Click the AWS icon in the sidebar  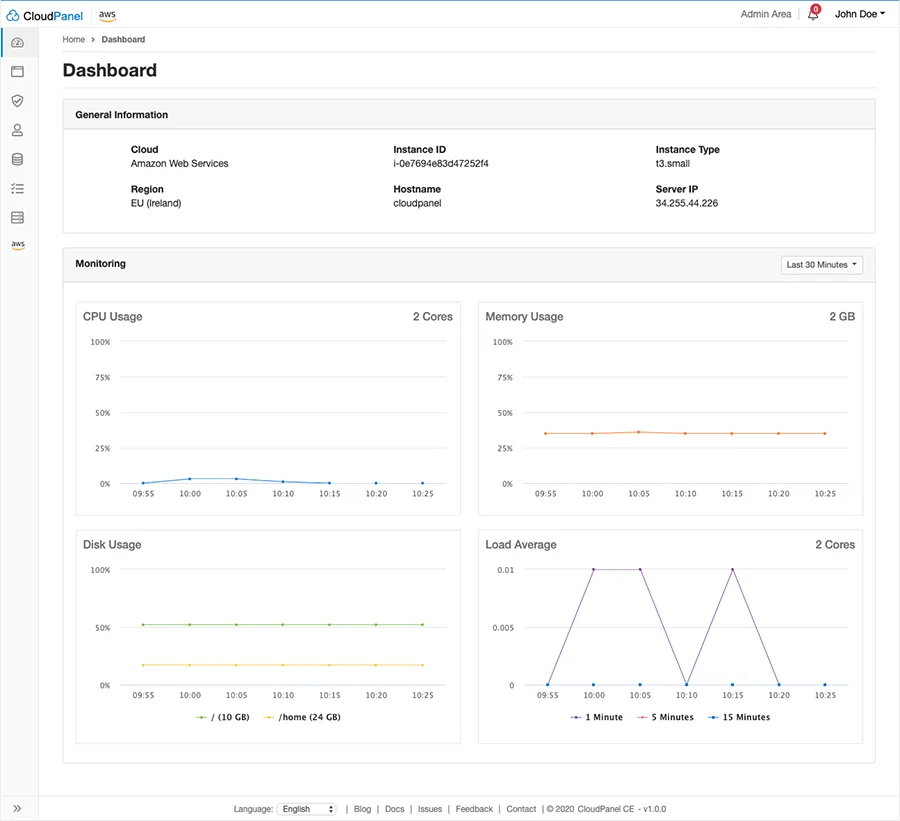click(17, 244)
